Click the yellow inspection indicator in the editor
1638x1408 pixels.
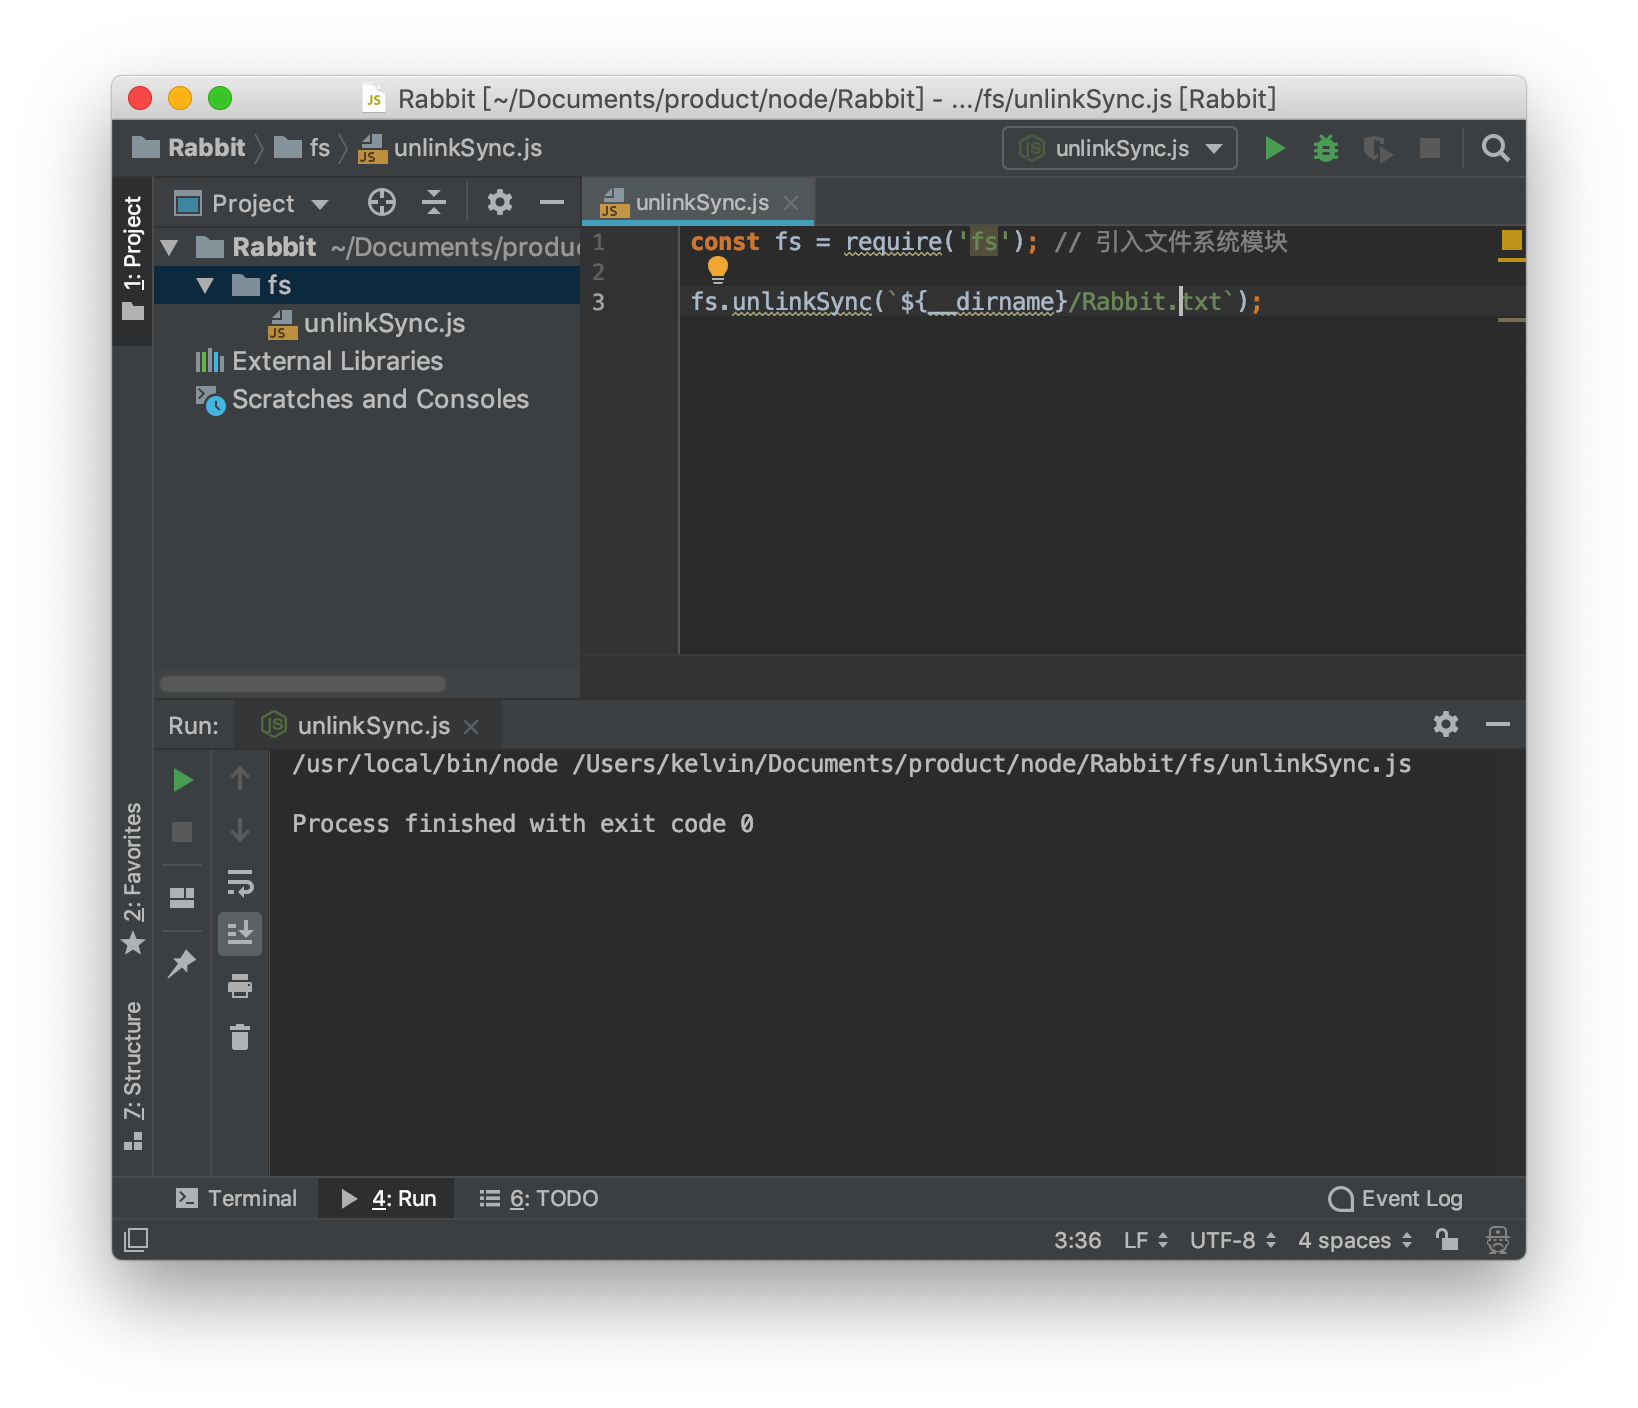pos(1511,240)
